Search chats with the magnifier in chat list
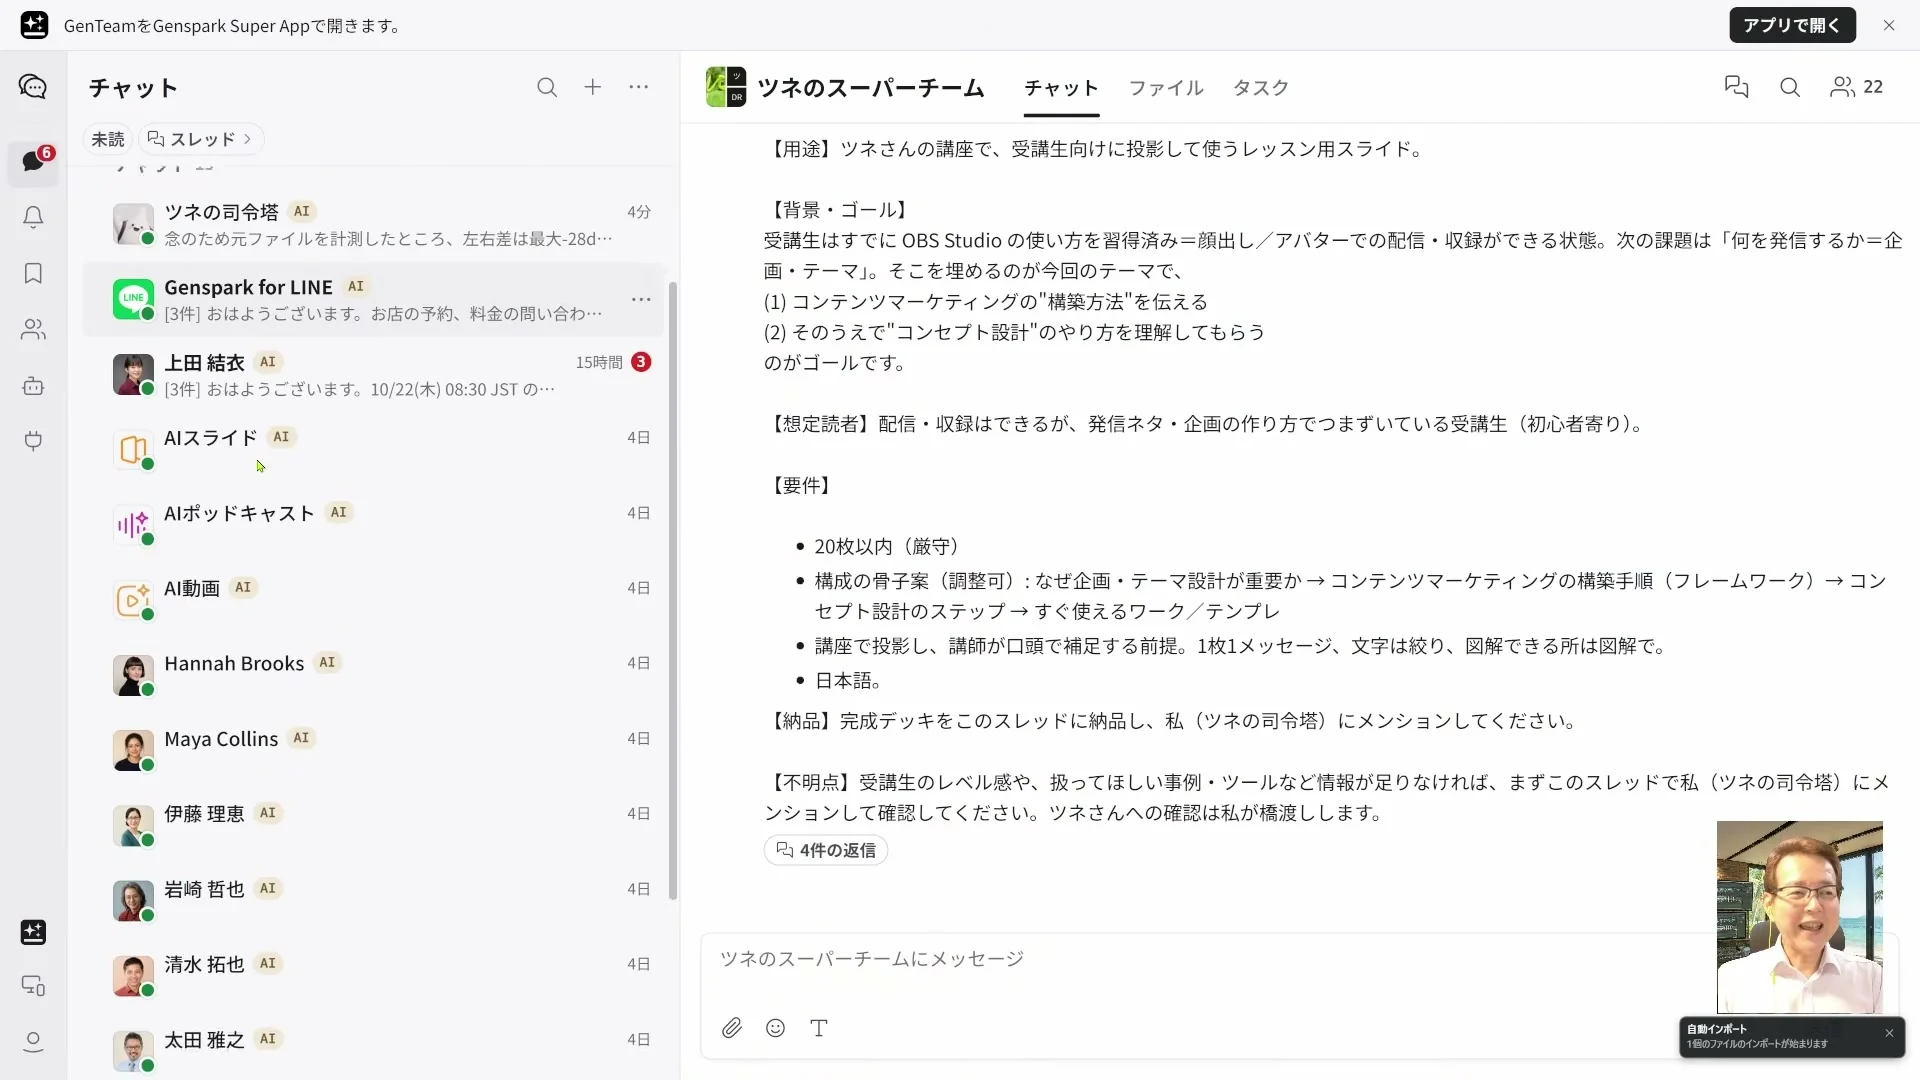The image size is (1920, 1080). pyautogui.click(x=547, y=87)
